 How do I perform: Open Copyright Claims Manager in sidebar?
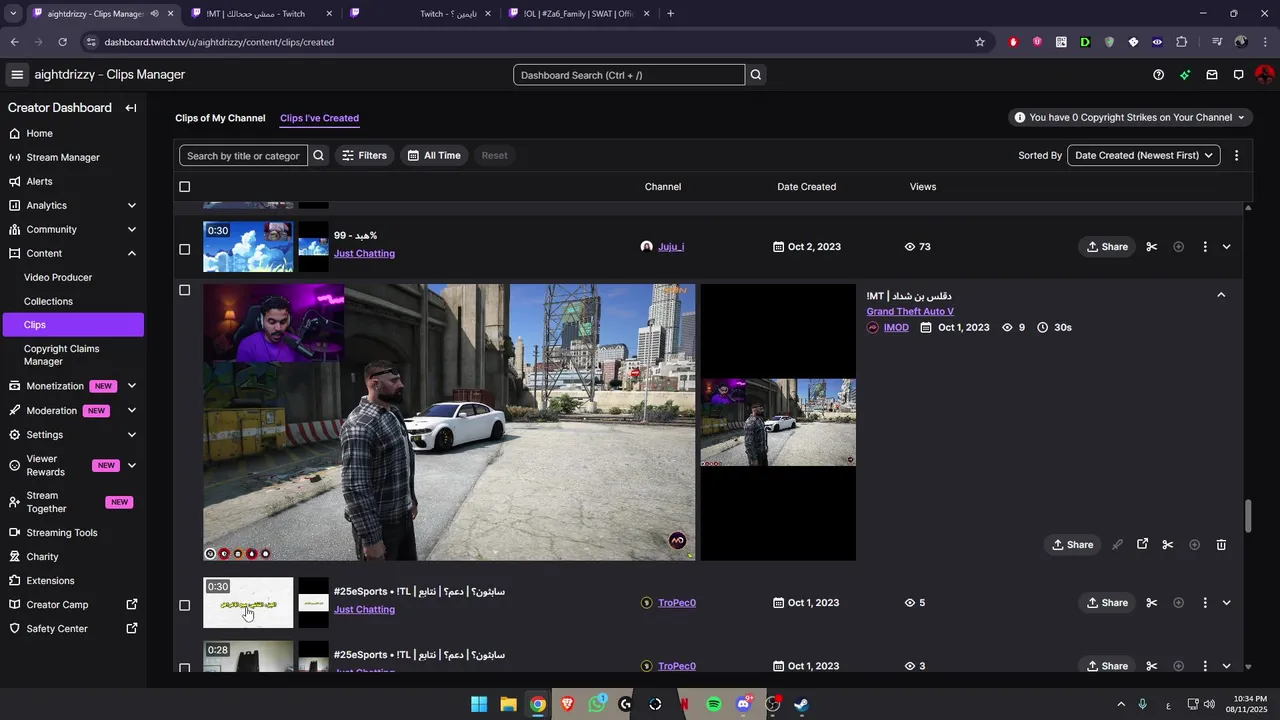pos(62,355)
